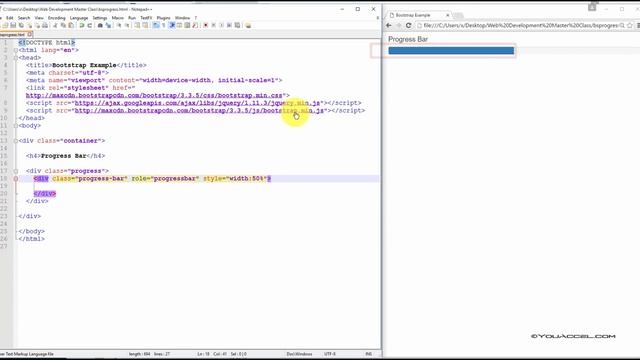Image resolution: width=640 pixels, height=360 pixels.
Task: Click the bootstrap.min.js URL in code
Action: [200, 111]
